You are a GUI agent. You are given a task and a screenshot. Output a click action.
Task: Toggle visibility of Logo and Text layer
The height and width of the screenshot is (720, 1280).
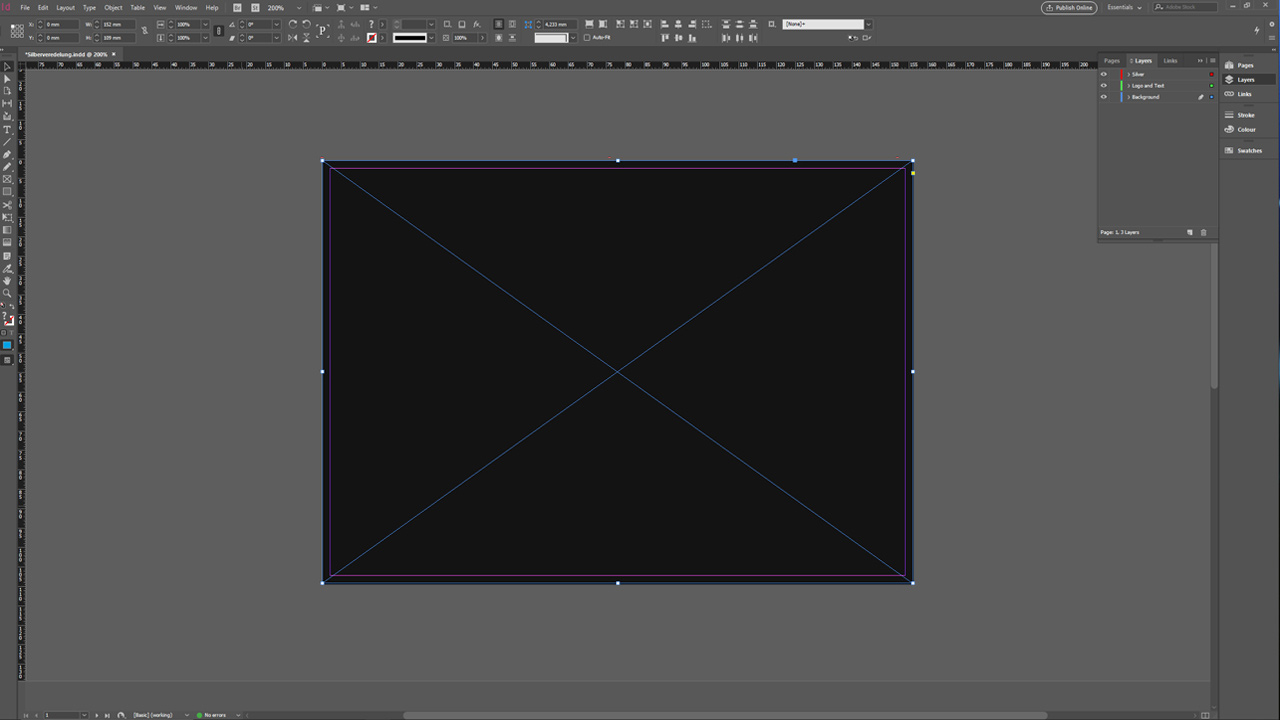(x=1104, y=86)
